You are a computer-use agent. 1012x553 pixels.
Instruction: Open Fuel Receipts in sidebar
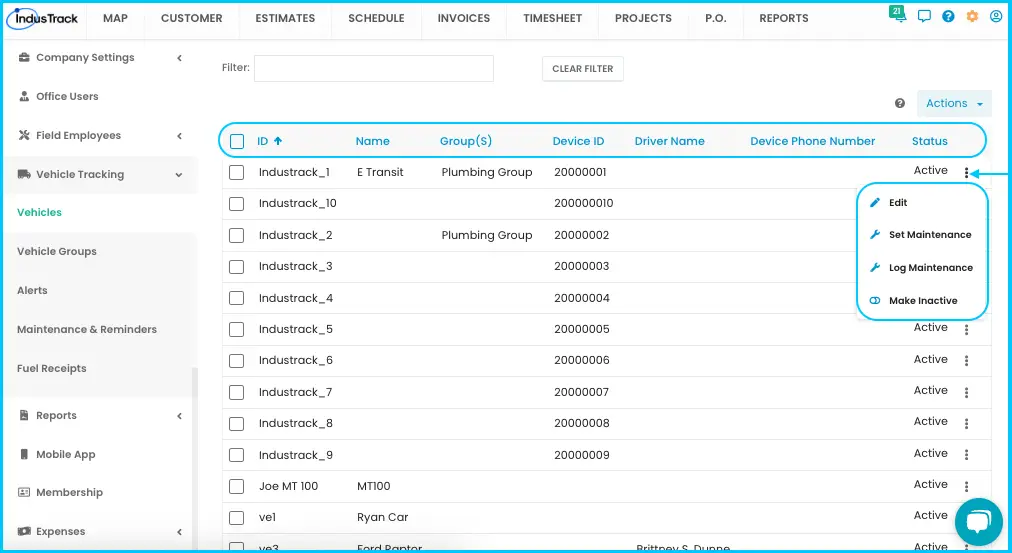pos(52,368)
